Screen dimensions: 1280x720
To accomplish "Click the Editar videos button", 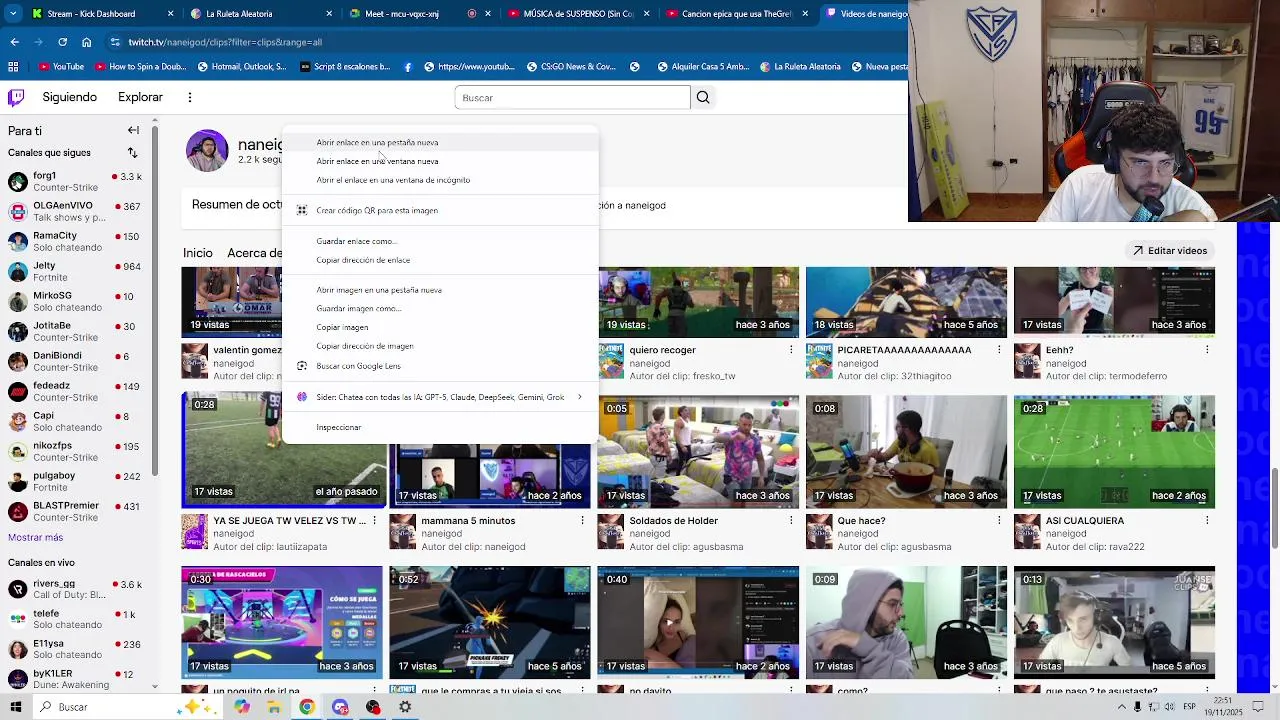I will click(1169, 250).
